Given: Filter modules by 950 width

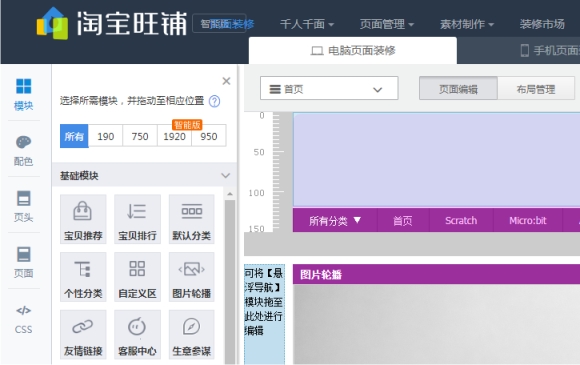Looking at the screenshot, I should (209, 136).
